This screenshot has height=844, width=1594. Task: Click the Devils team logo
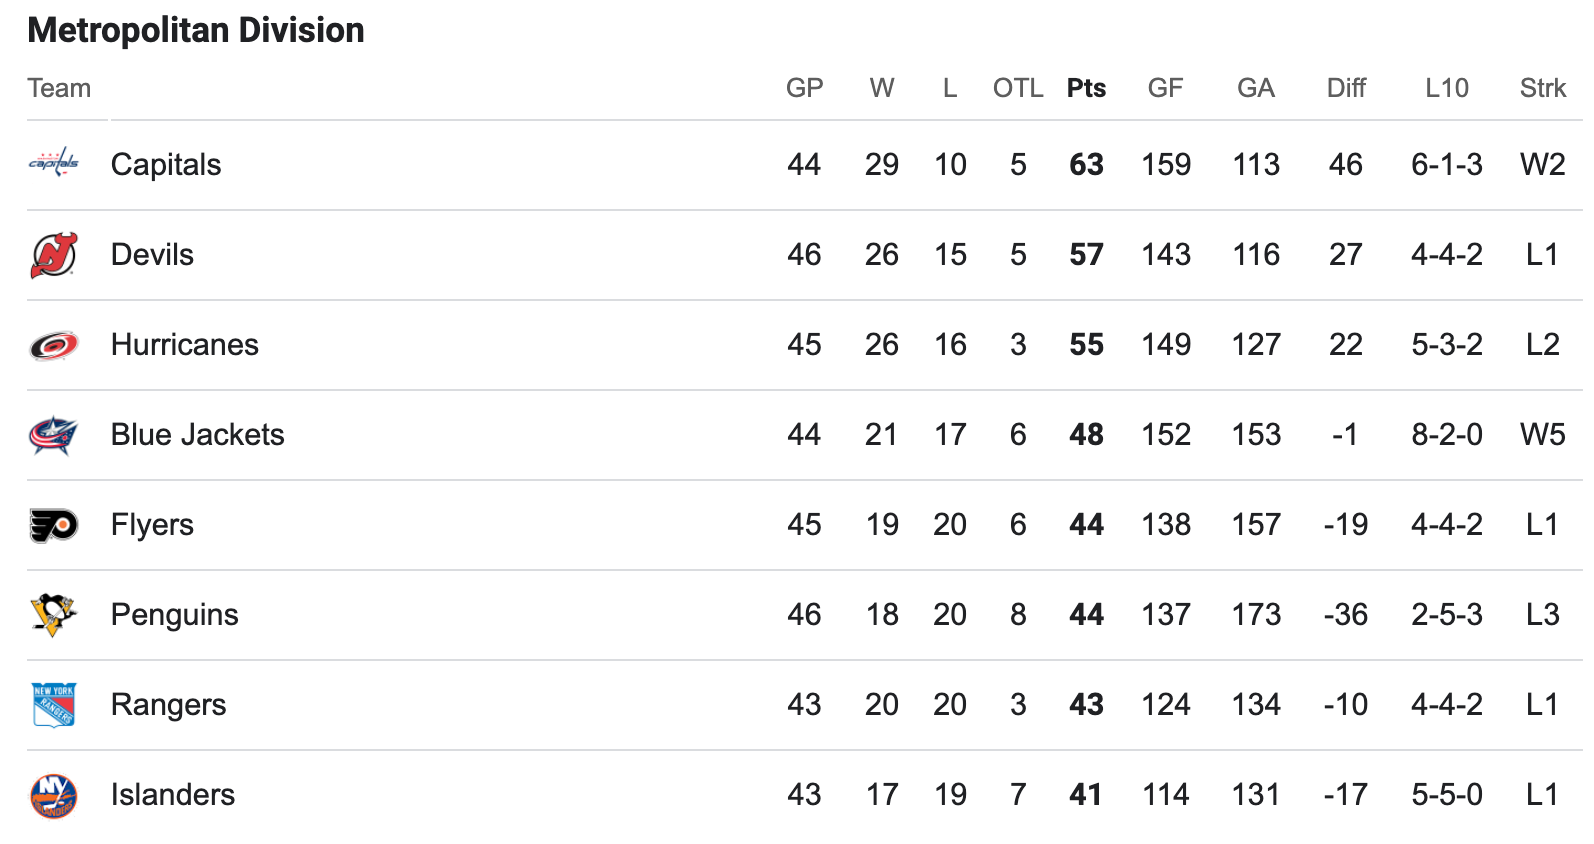[54, 255]
